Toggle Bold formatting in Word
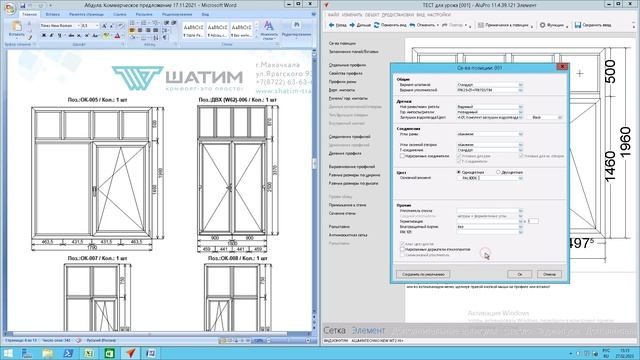The height and width of the screenshot is (360, 640). 44,36
